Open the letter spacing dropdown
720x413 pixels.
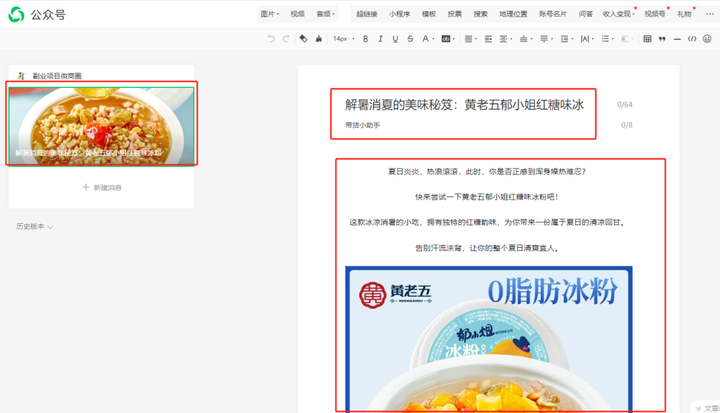[587, 39]
